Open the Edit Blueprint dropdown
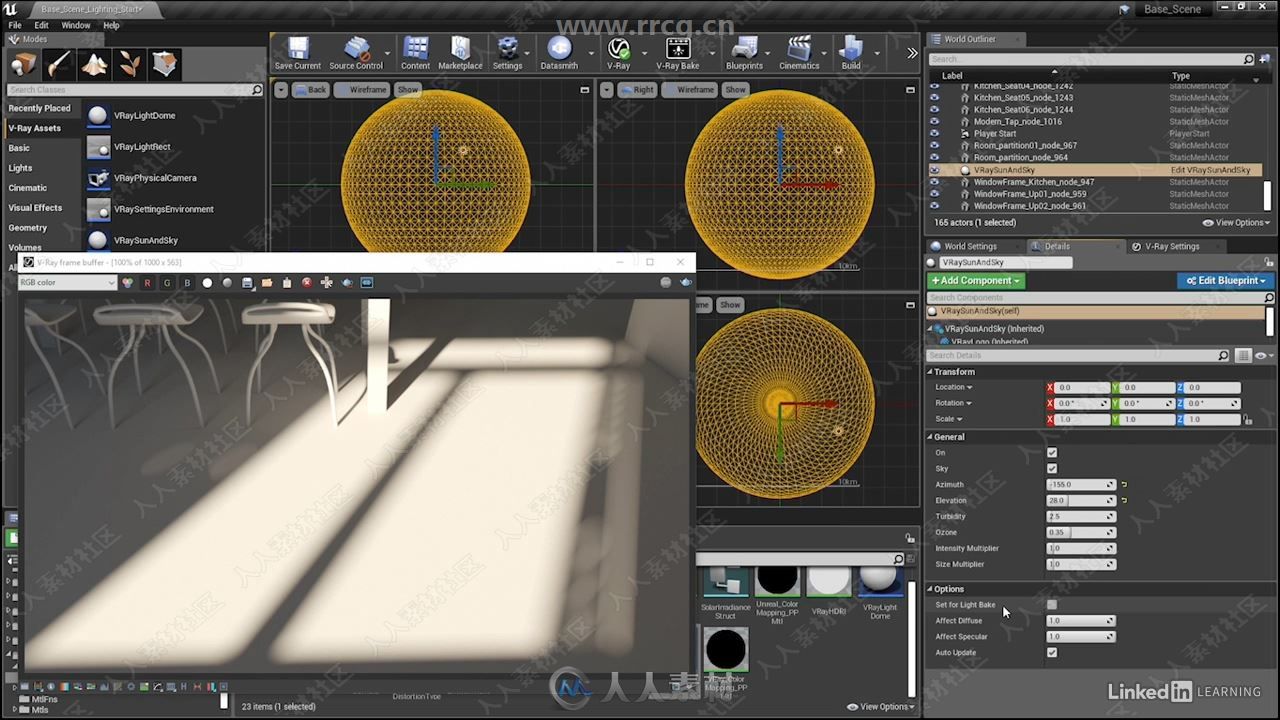Image resolution: width=1280 pixels, height=720 pixels. point(1225,281)
